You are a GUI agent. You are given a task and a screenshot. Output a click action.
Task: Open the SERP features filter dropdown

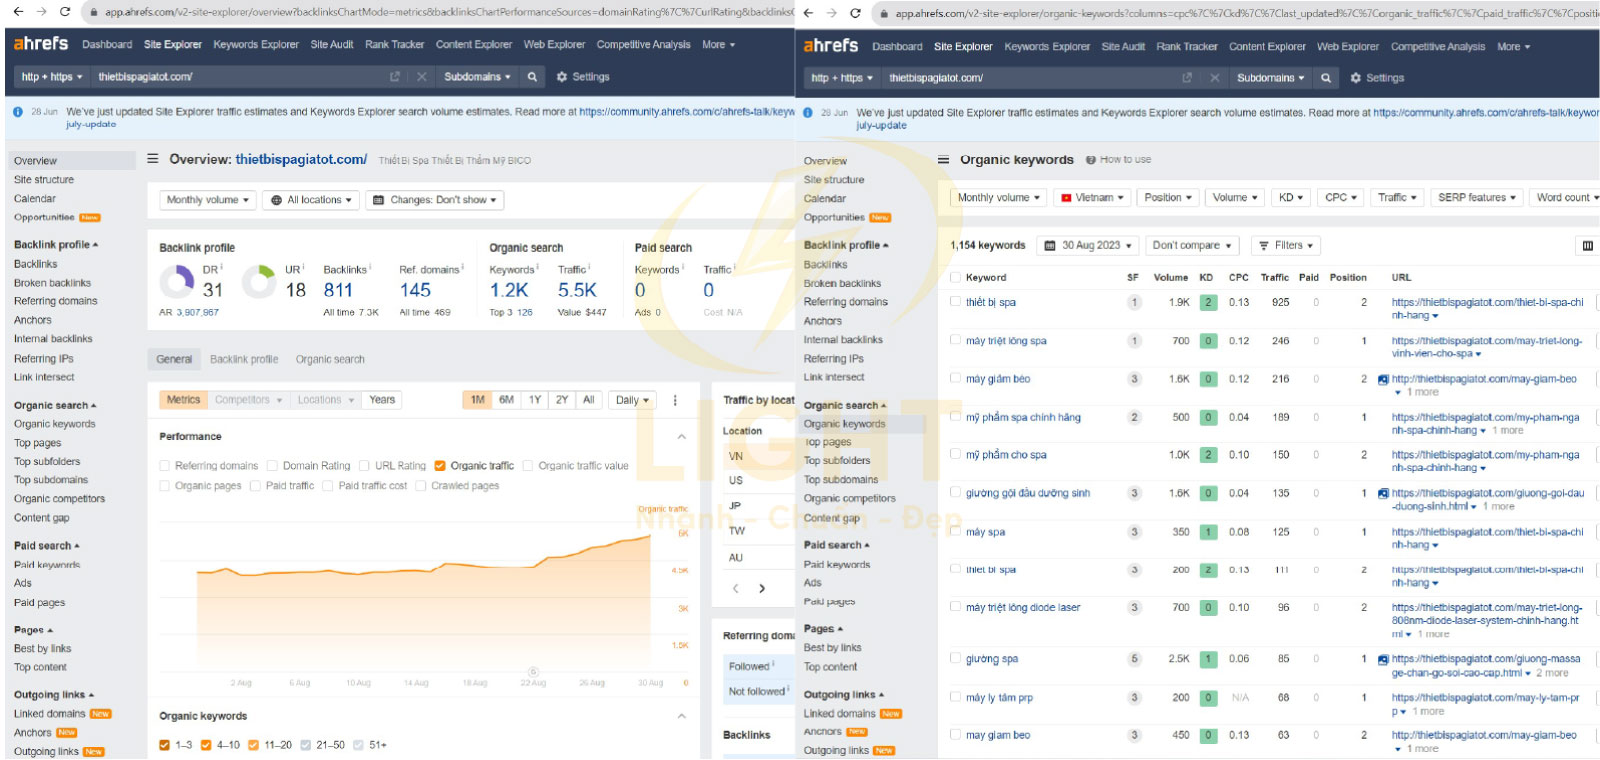pos(1477,198)
